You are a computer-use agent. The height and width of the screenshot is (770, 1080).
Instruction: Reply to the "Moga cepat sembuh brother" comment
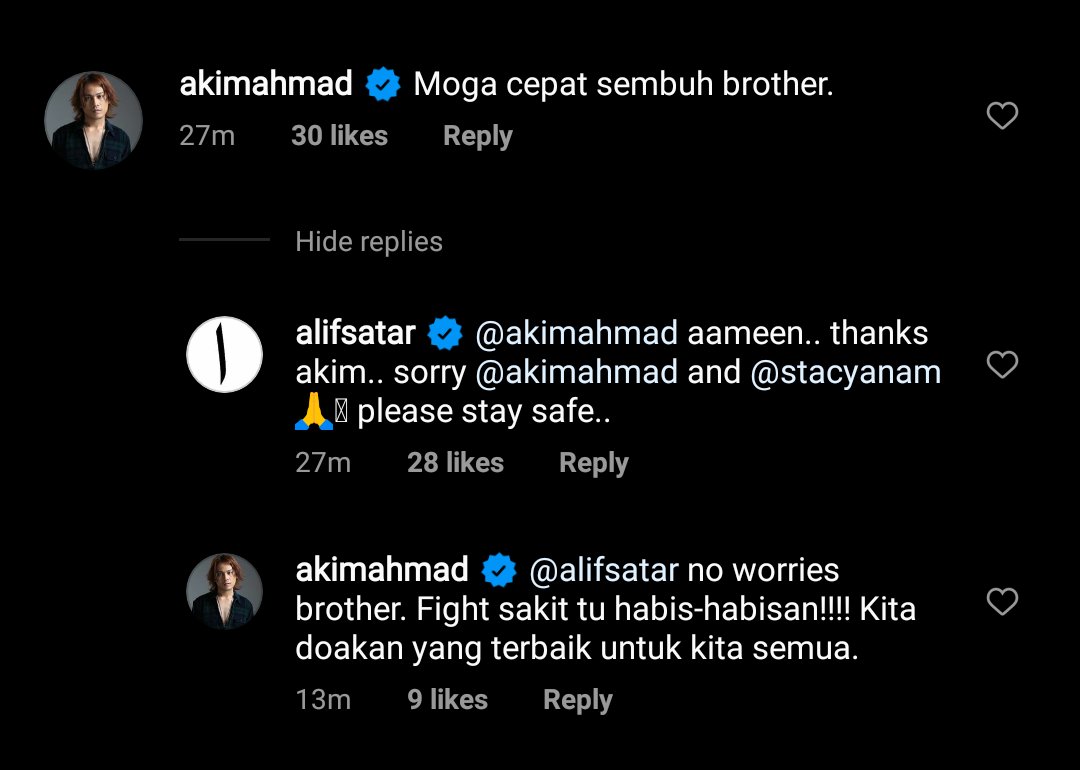tap(477, 136)
